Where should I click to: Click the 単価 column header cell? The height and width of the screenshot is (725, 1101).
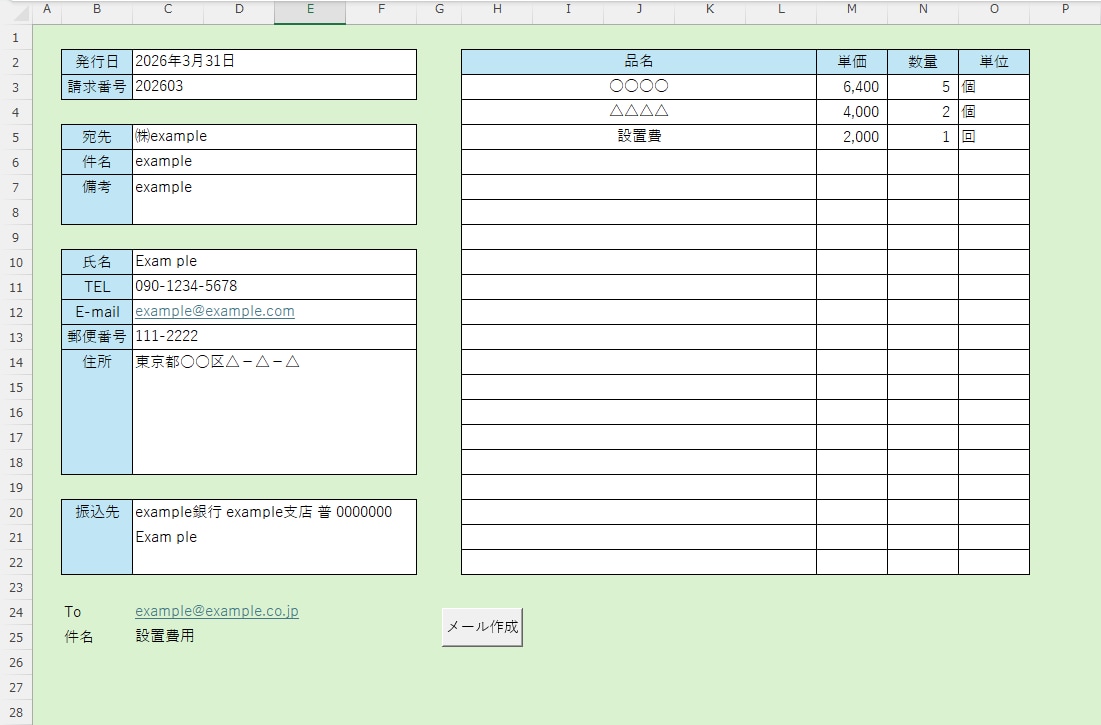tap(852, 62)
